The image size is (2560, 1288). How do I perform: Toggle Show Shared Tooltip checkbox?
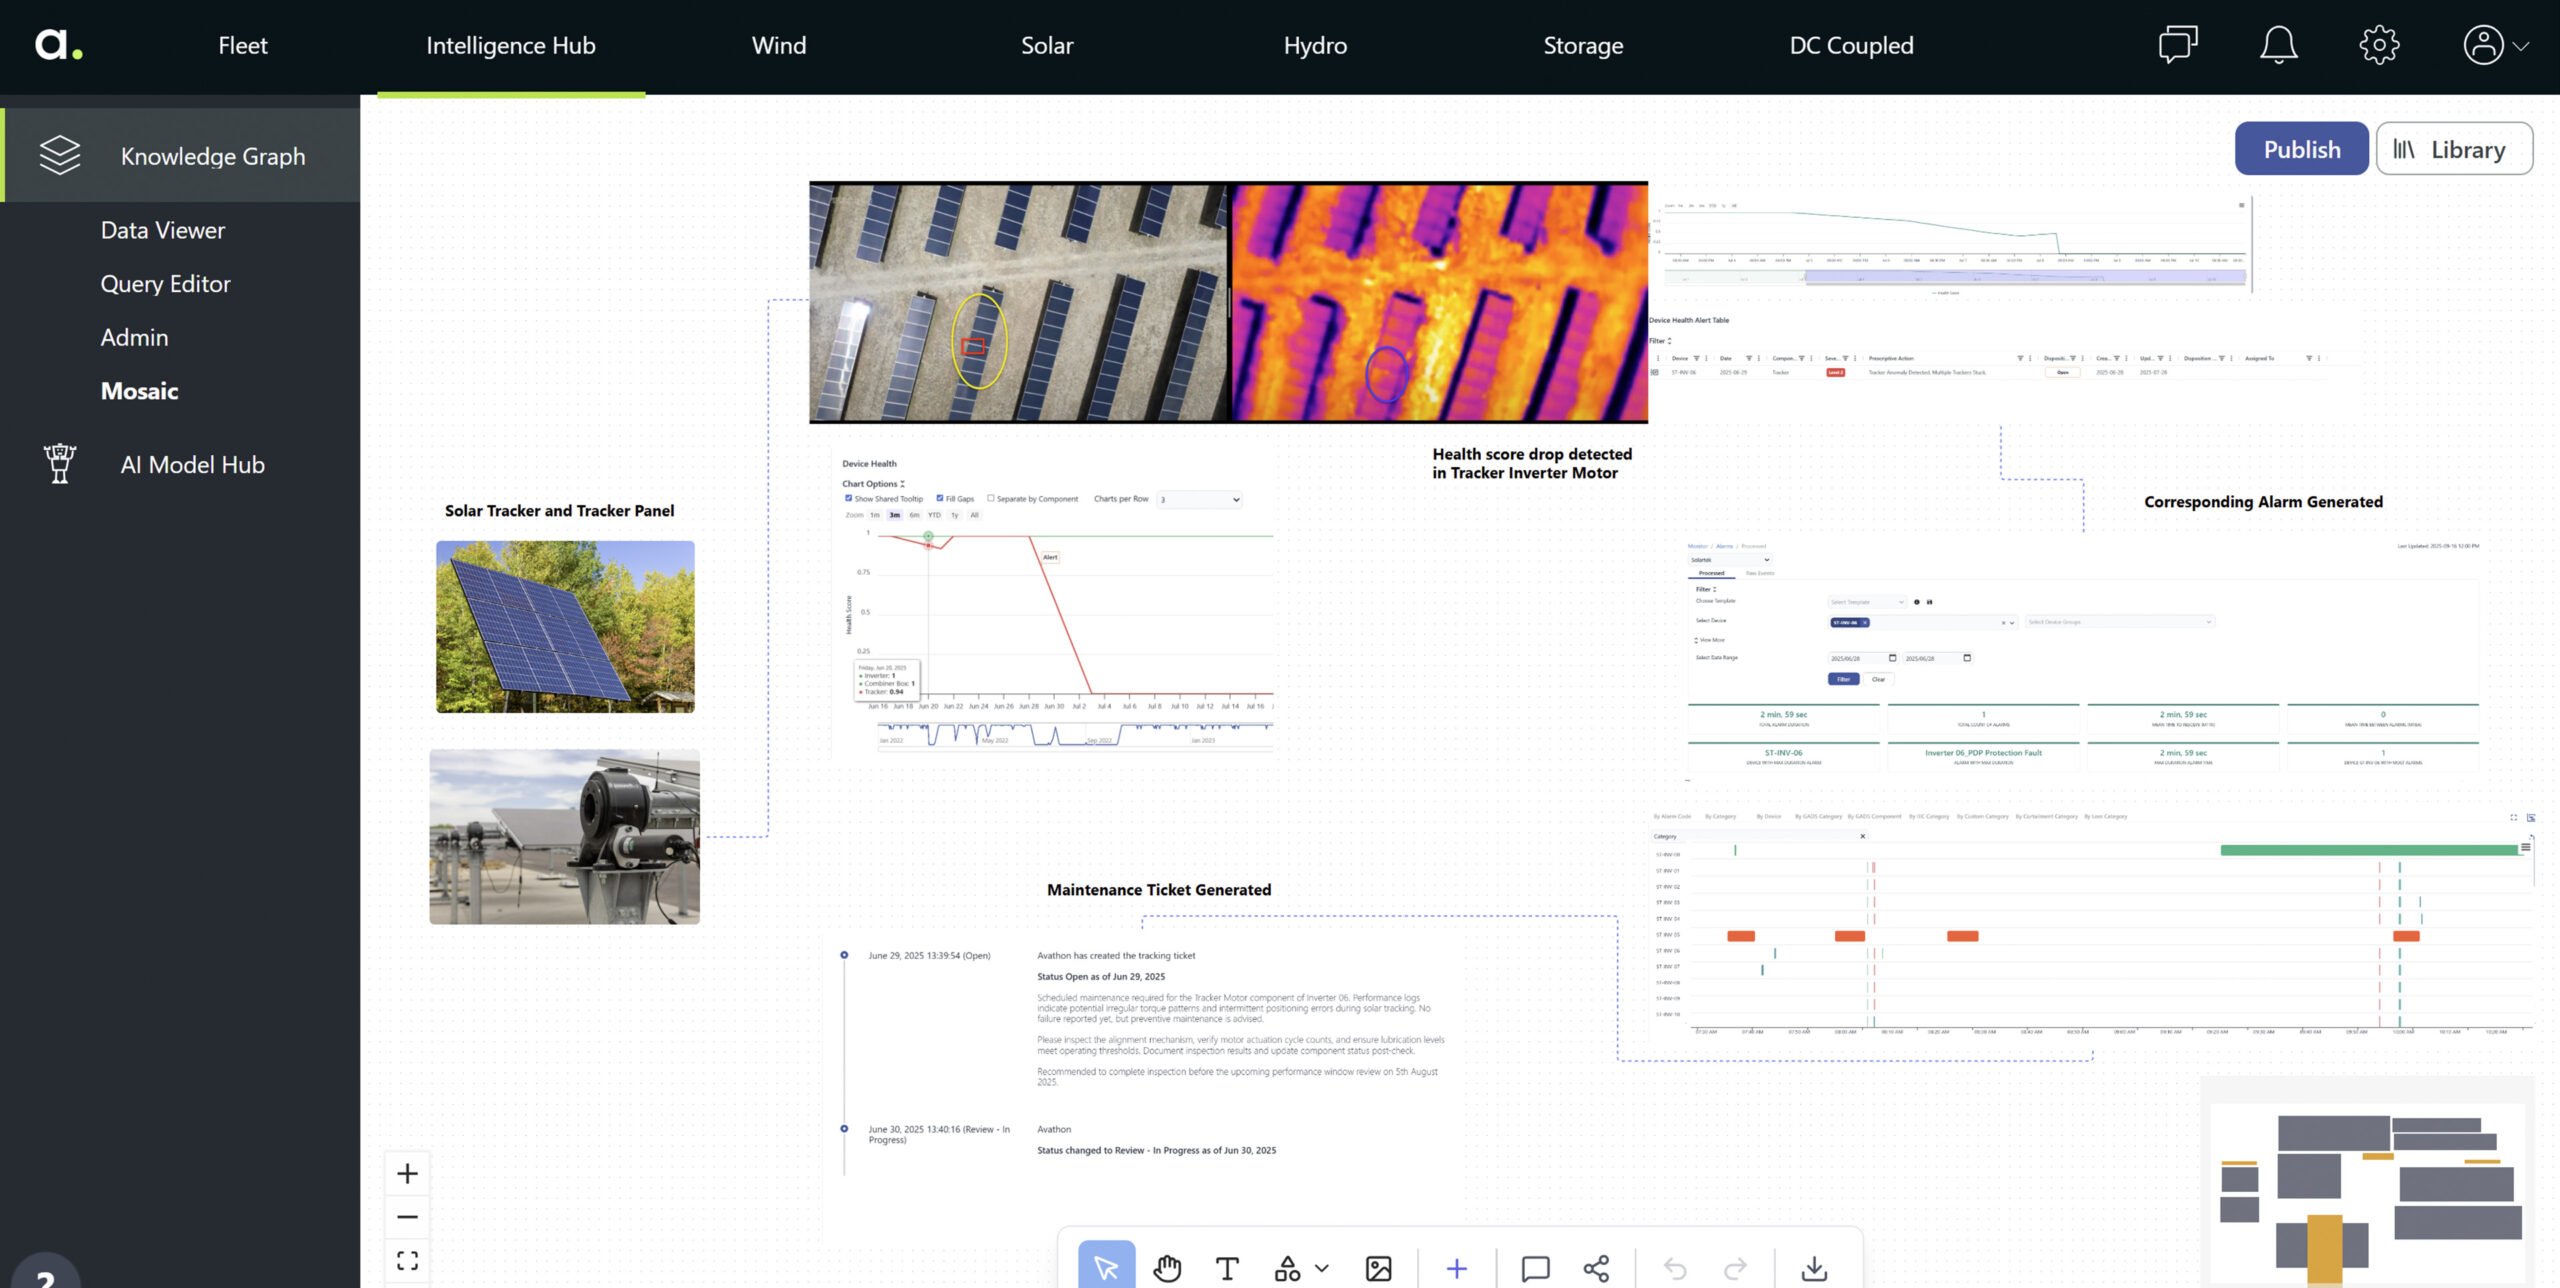(848, 498)
